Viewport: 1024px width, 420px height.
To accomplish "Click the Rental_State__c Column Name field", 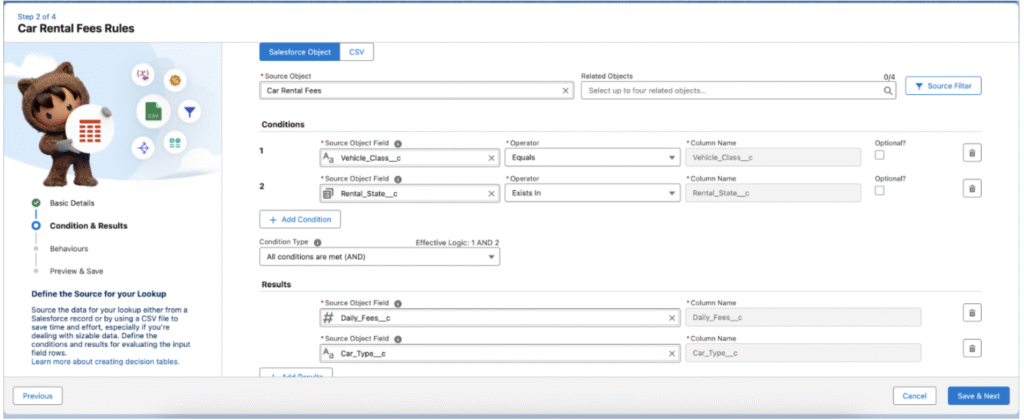I will click(x=772, y=193).
